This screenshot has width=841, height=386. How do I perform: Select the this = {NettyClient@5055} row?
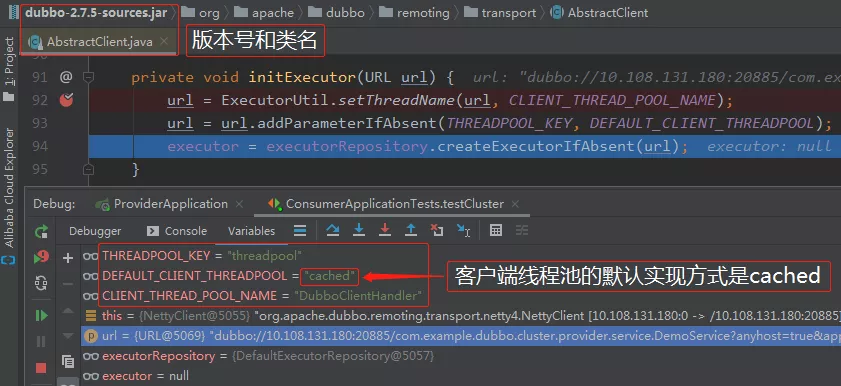[462, 316]
